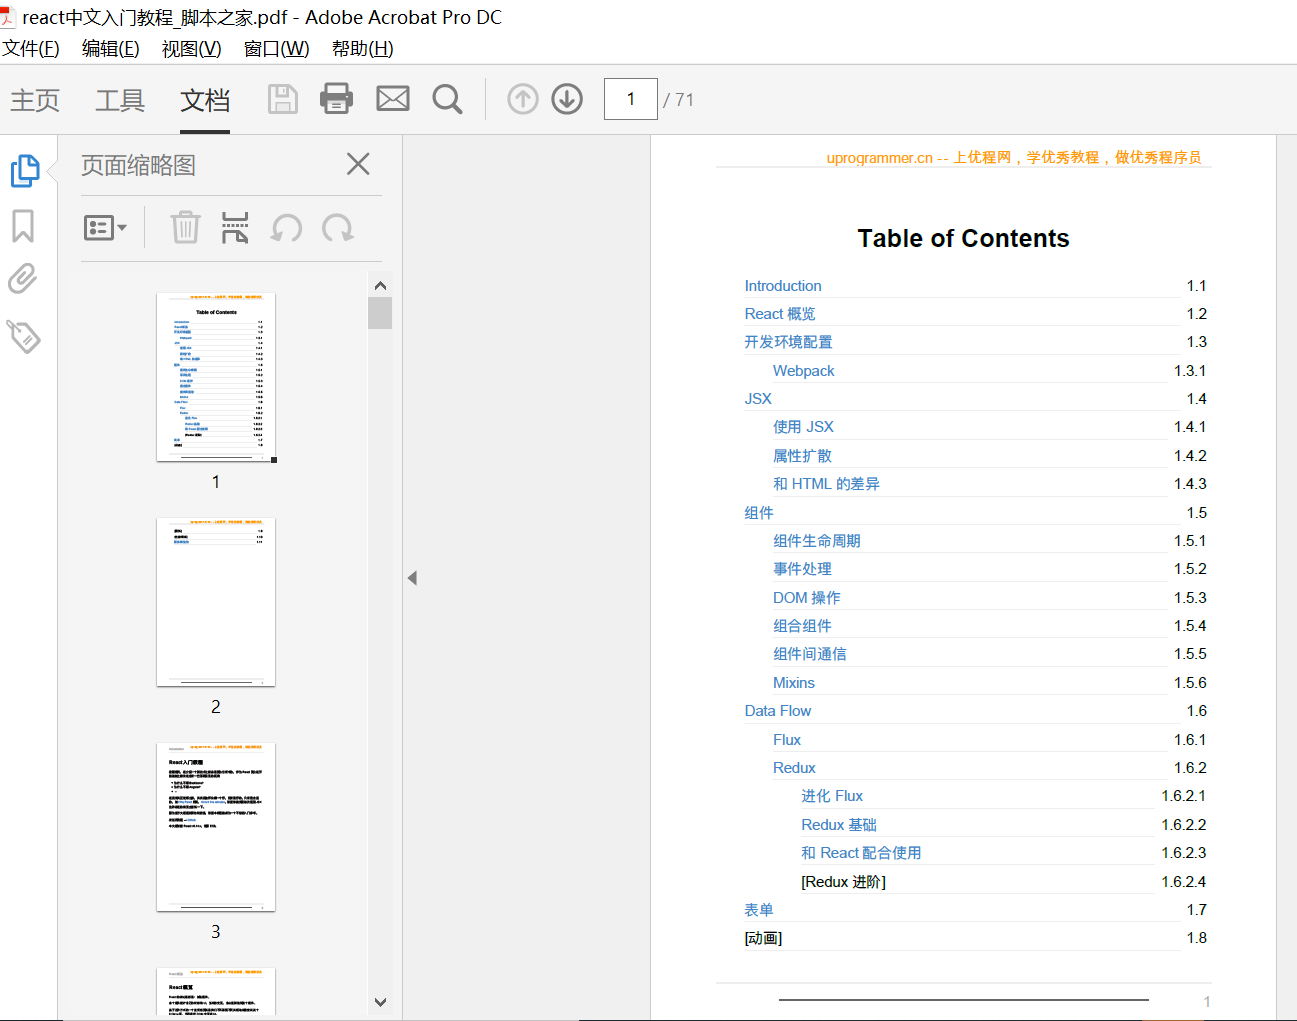
Task: Click the page number label 1.6.2.4
Action: click(1184, 882)
